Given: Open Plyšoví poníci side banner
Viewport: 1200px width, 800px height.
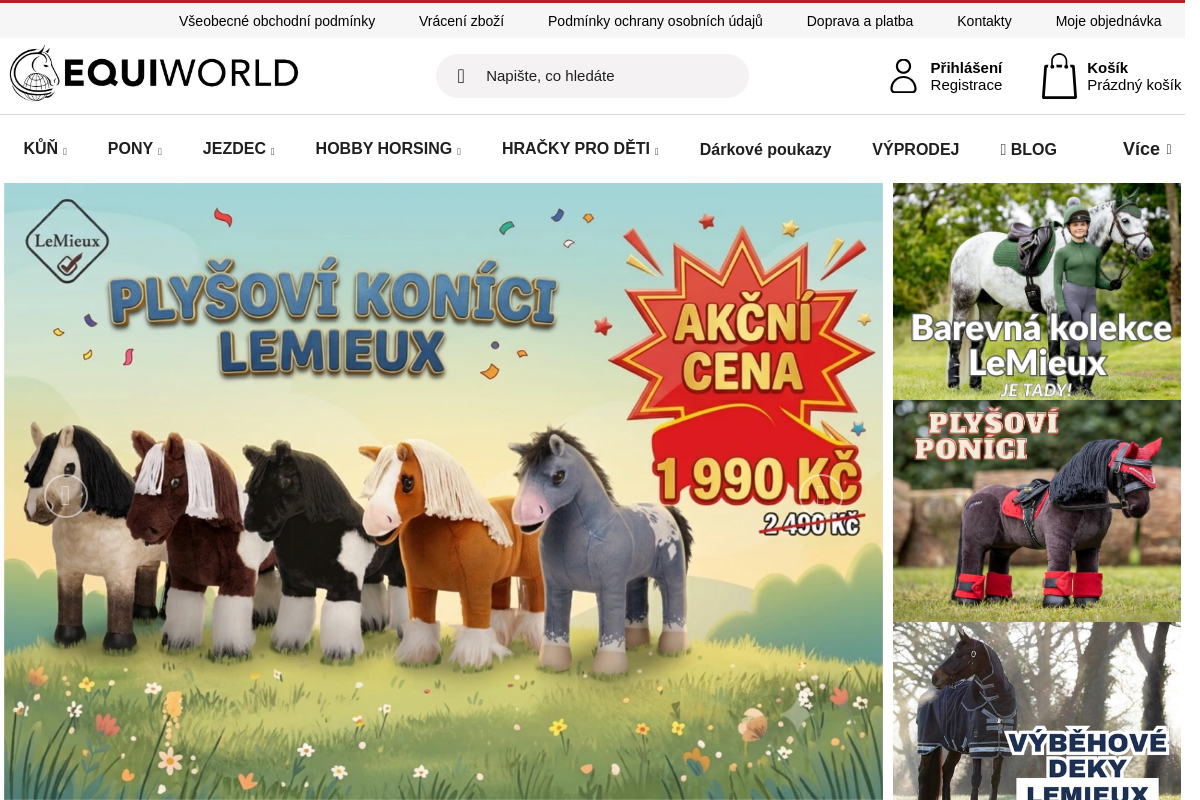Looking at the screenshot, I should coord(1037,511).
